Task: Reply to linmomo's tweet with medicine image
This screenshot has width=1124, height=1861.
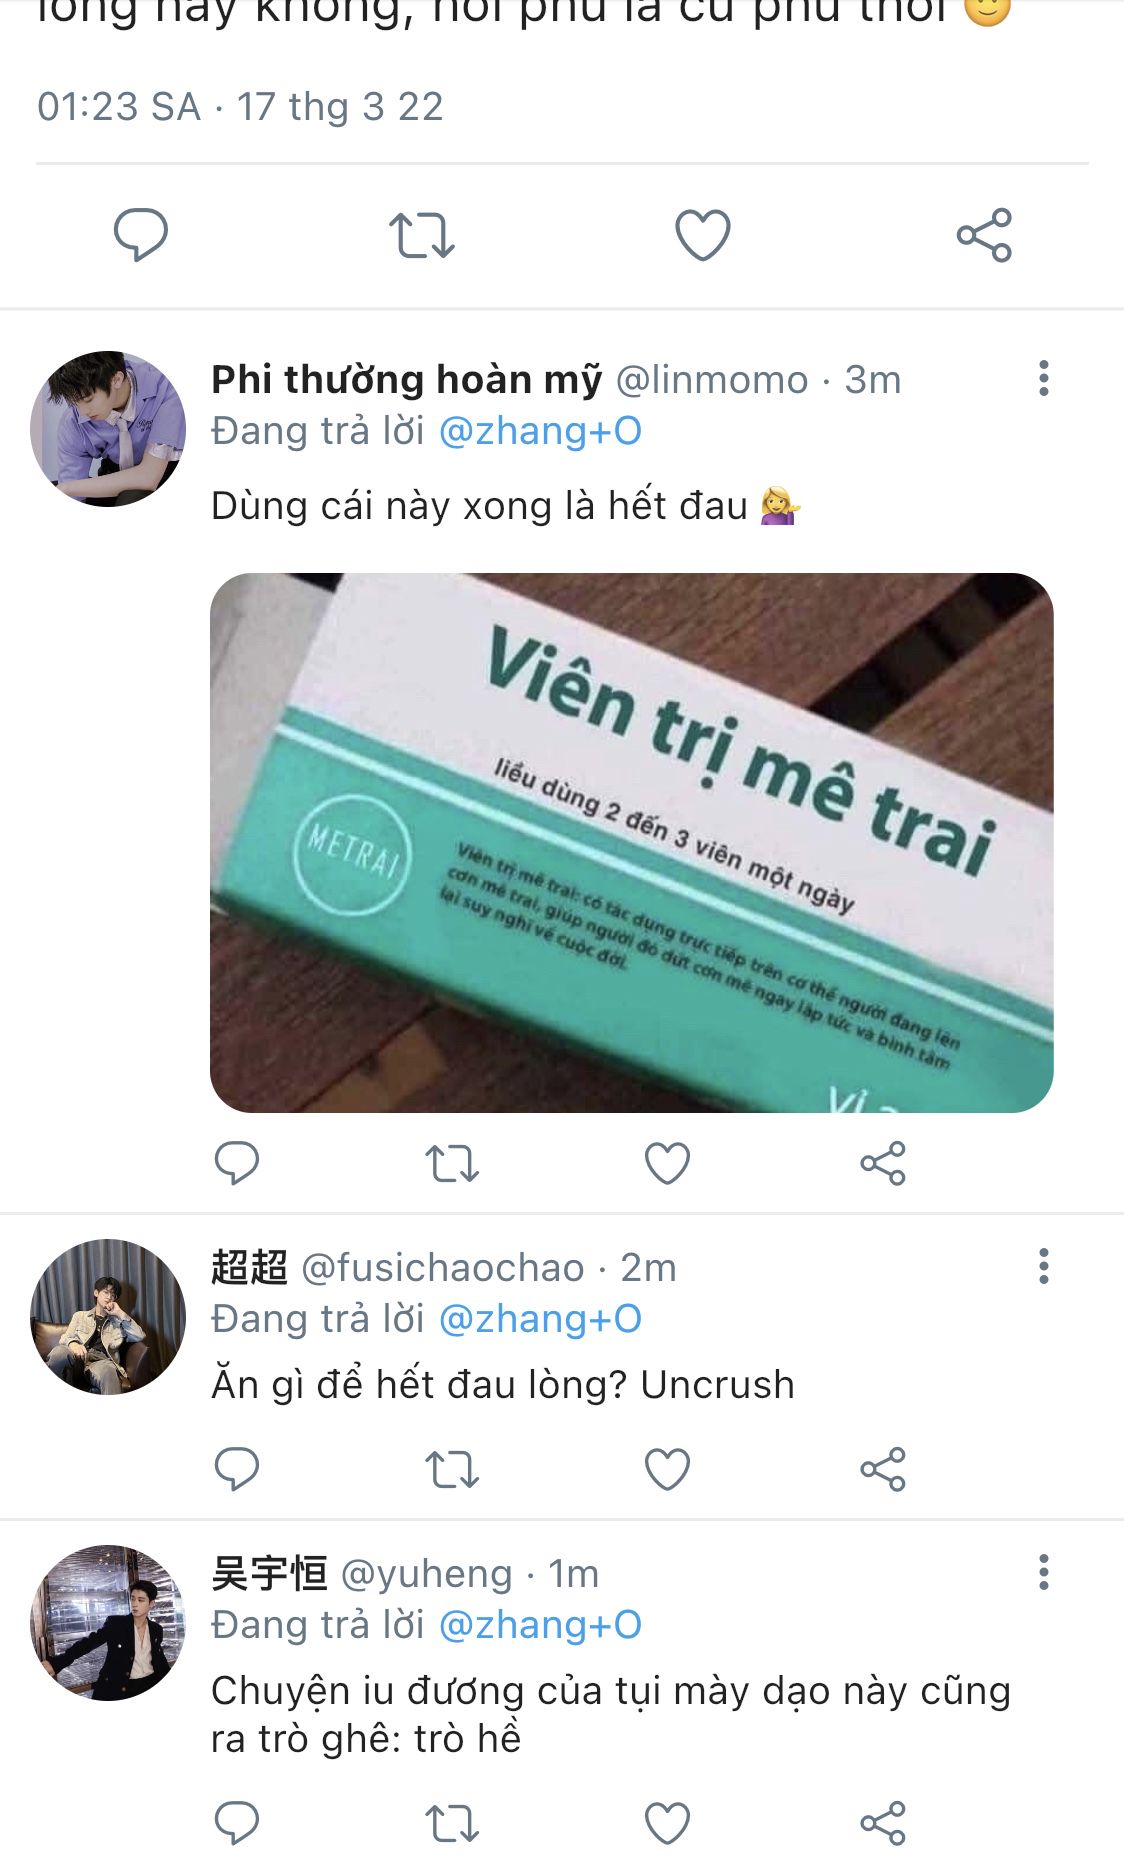Action: 237,1163
